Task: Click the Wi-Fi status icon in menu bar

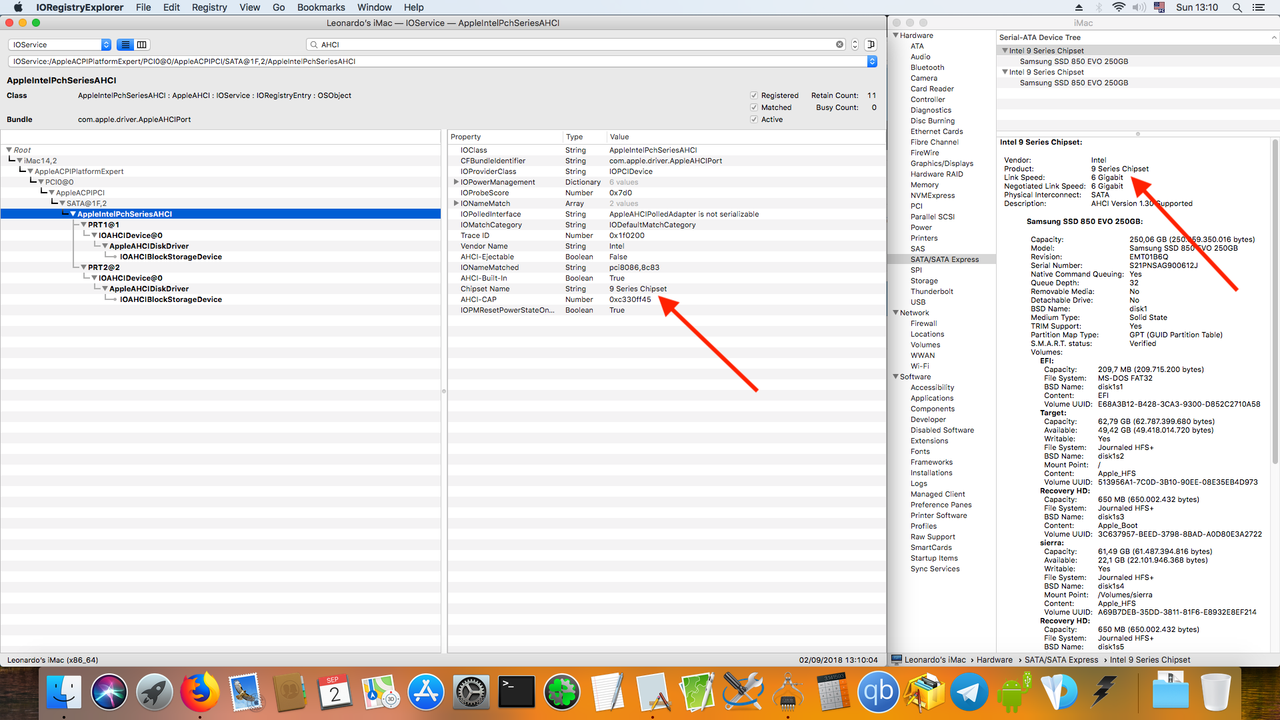Action: coord(1118,7)
